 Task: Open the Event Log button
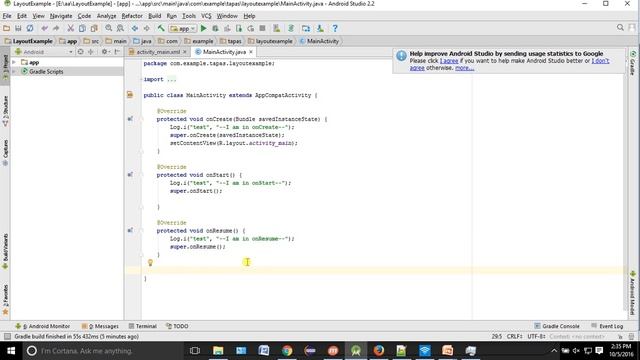coord(607,326)
